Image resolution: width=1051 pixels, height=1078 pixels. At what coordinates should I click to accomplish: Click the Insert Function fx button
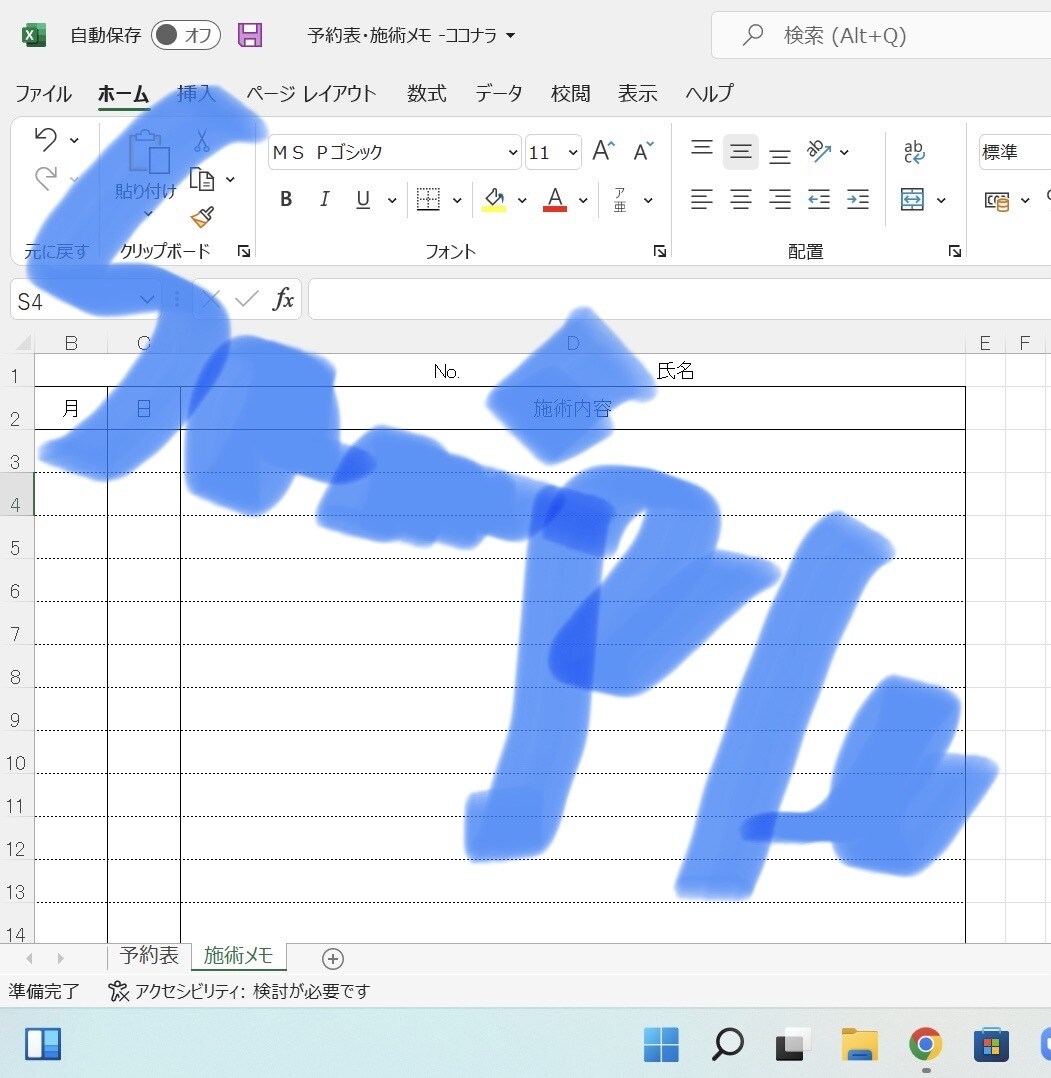point(283,300)
